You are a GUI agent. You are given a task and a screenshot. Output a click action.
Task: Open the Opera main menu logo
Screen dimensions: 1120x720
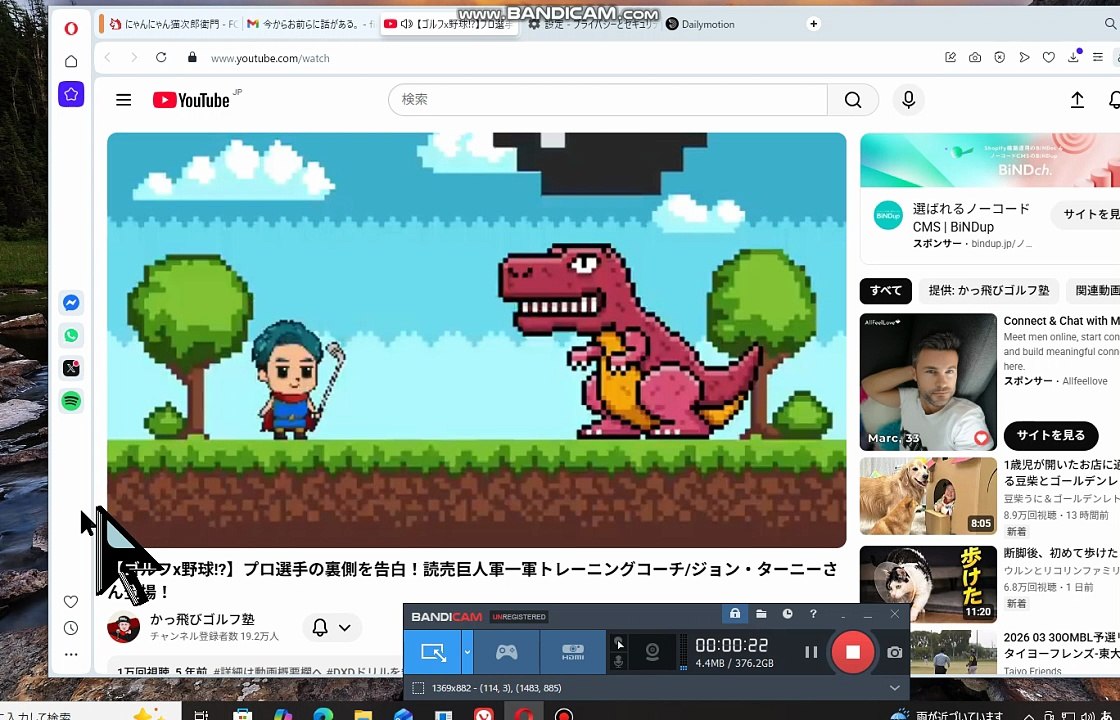(71, 29)
